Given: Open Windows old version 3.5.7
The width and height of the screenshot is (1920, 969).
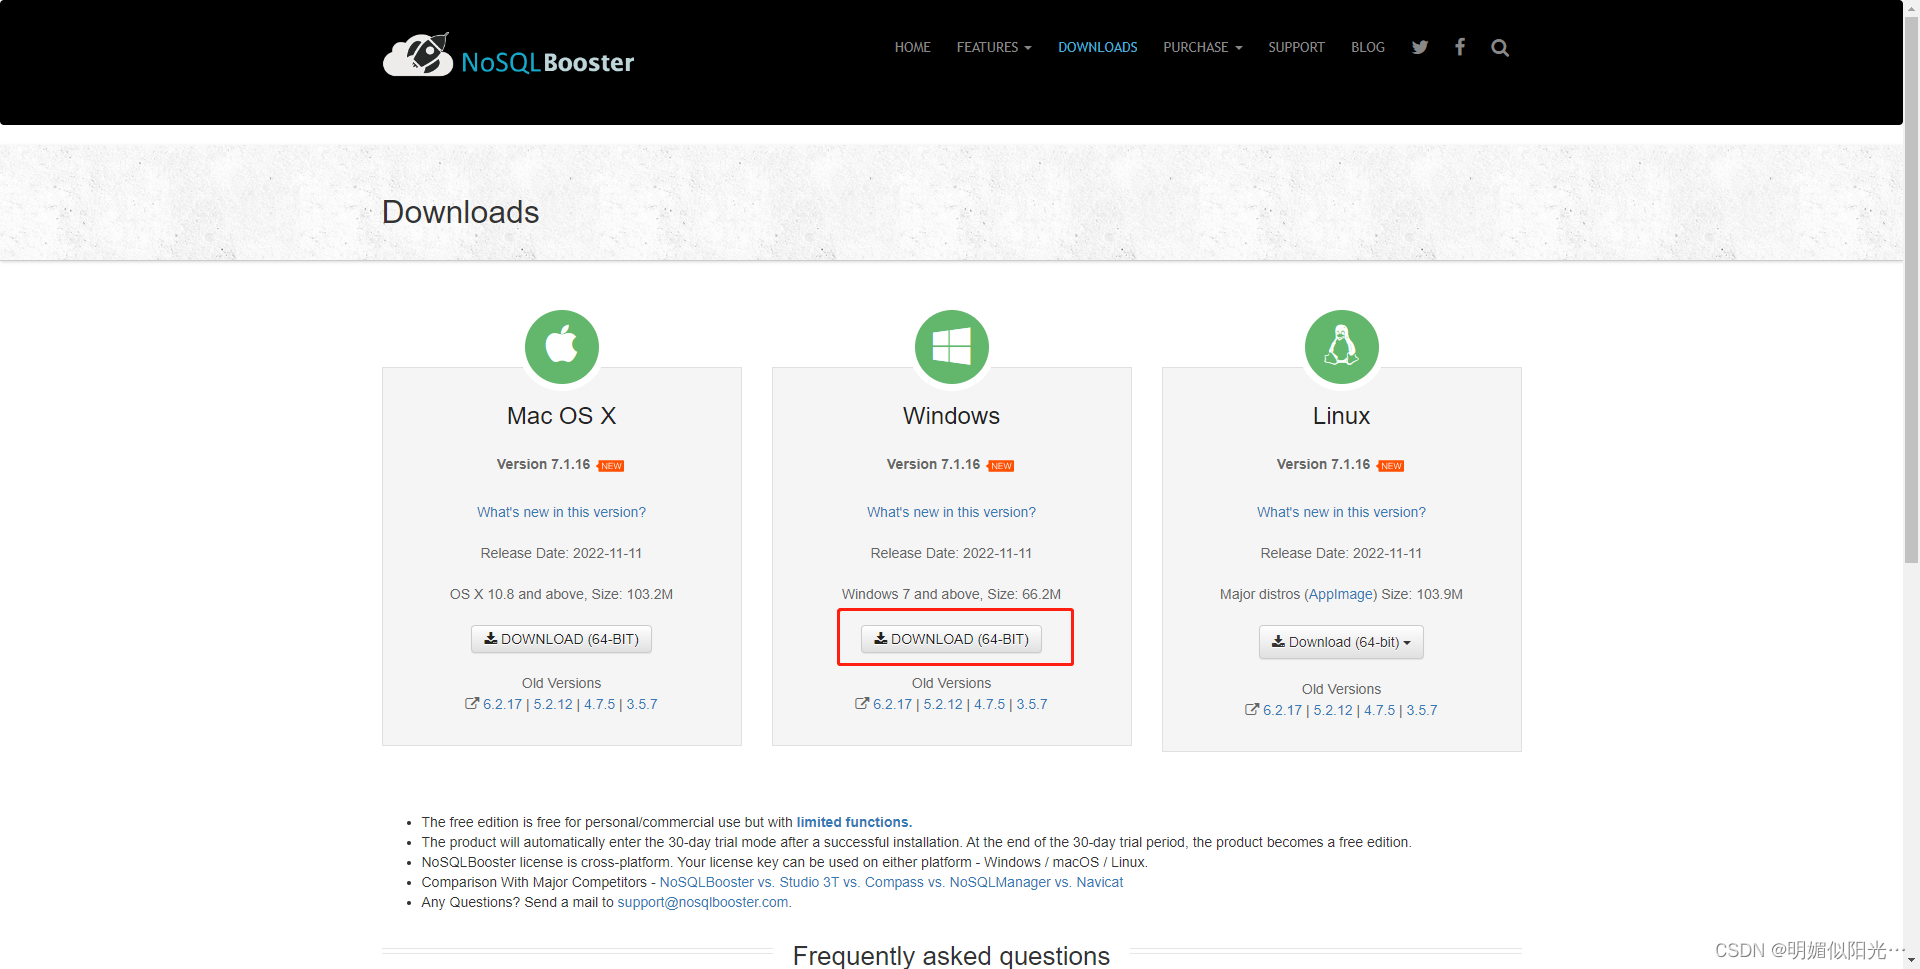Looking at the screenshot, I should 1032,704.
